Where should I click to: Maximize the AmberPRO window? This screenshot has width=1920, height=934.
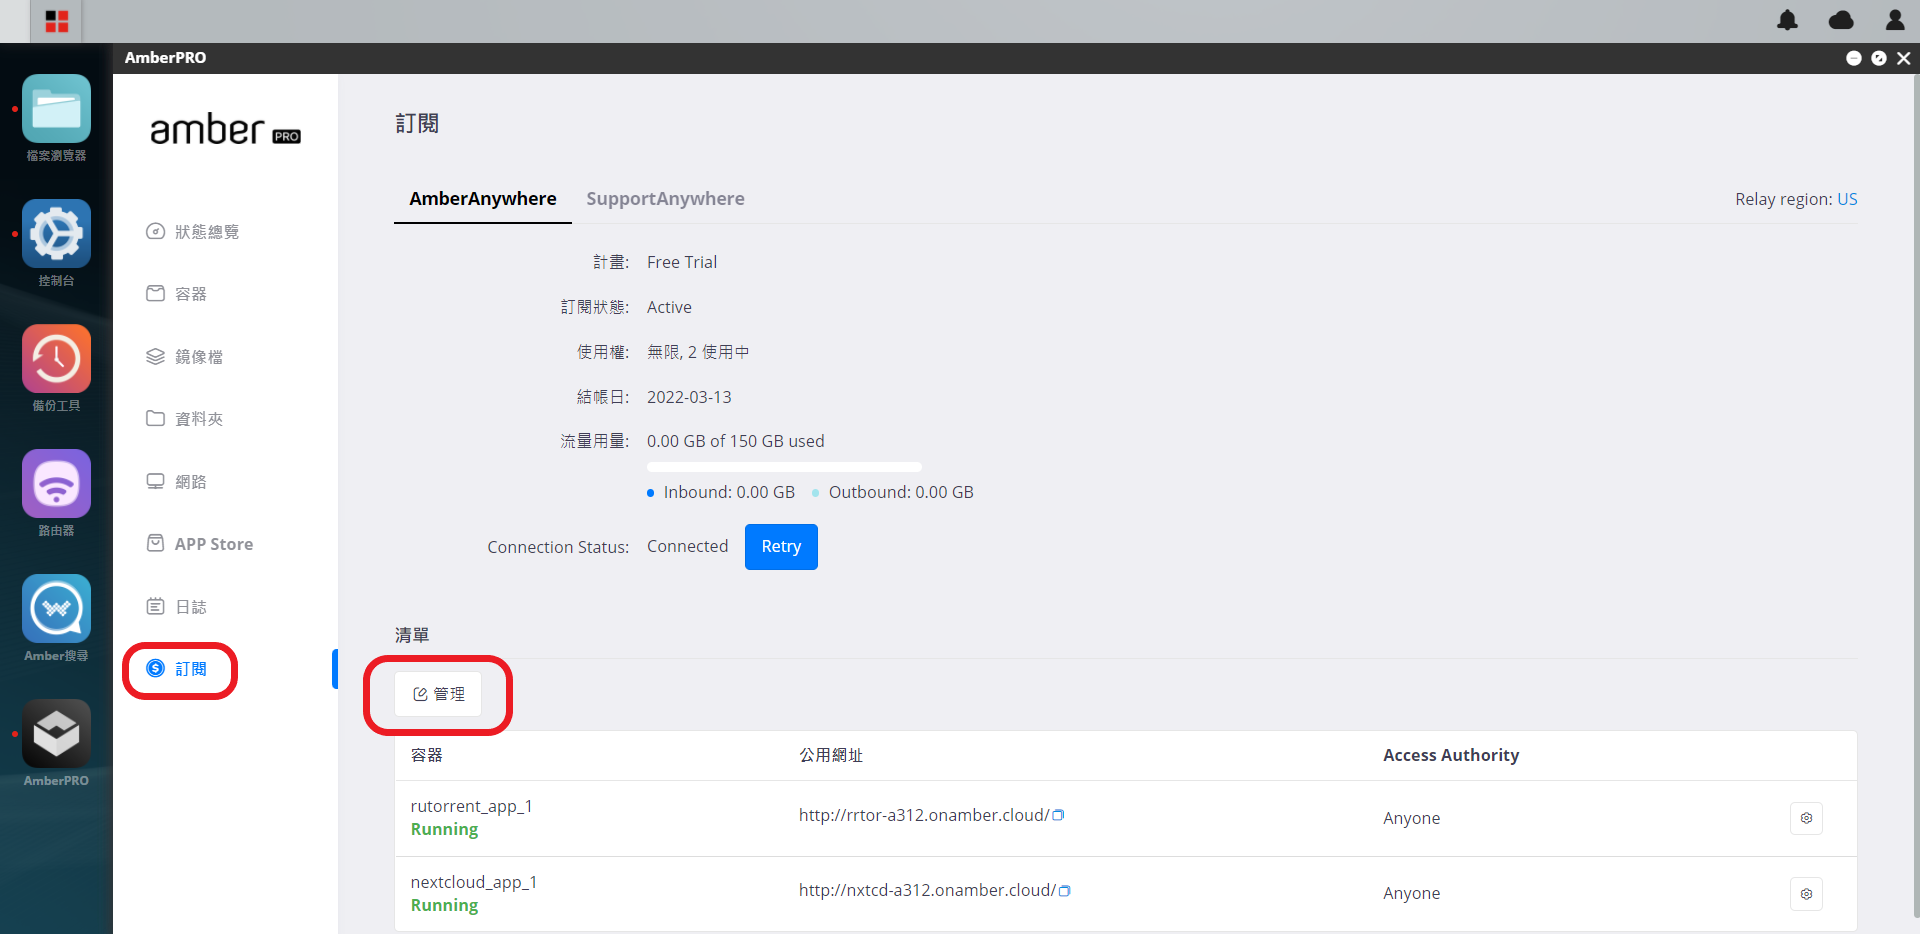coord(1879,58)
